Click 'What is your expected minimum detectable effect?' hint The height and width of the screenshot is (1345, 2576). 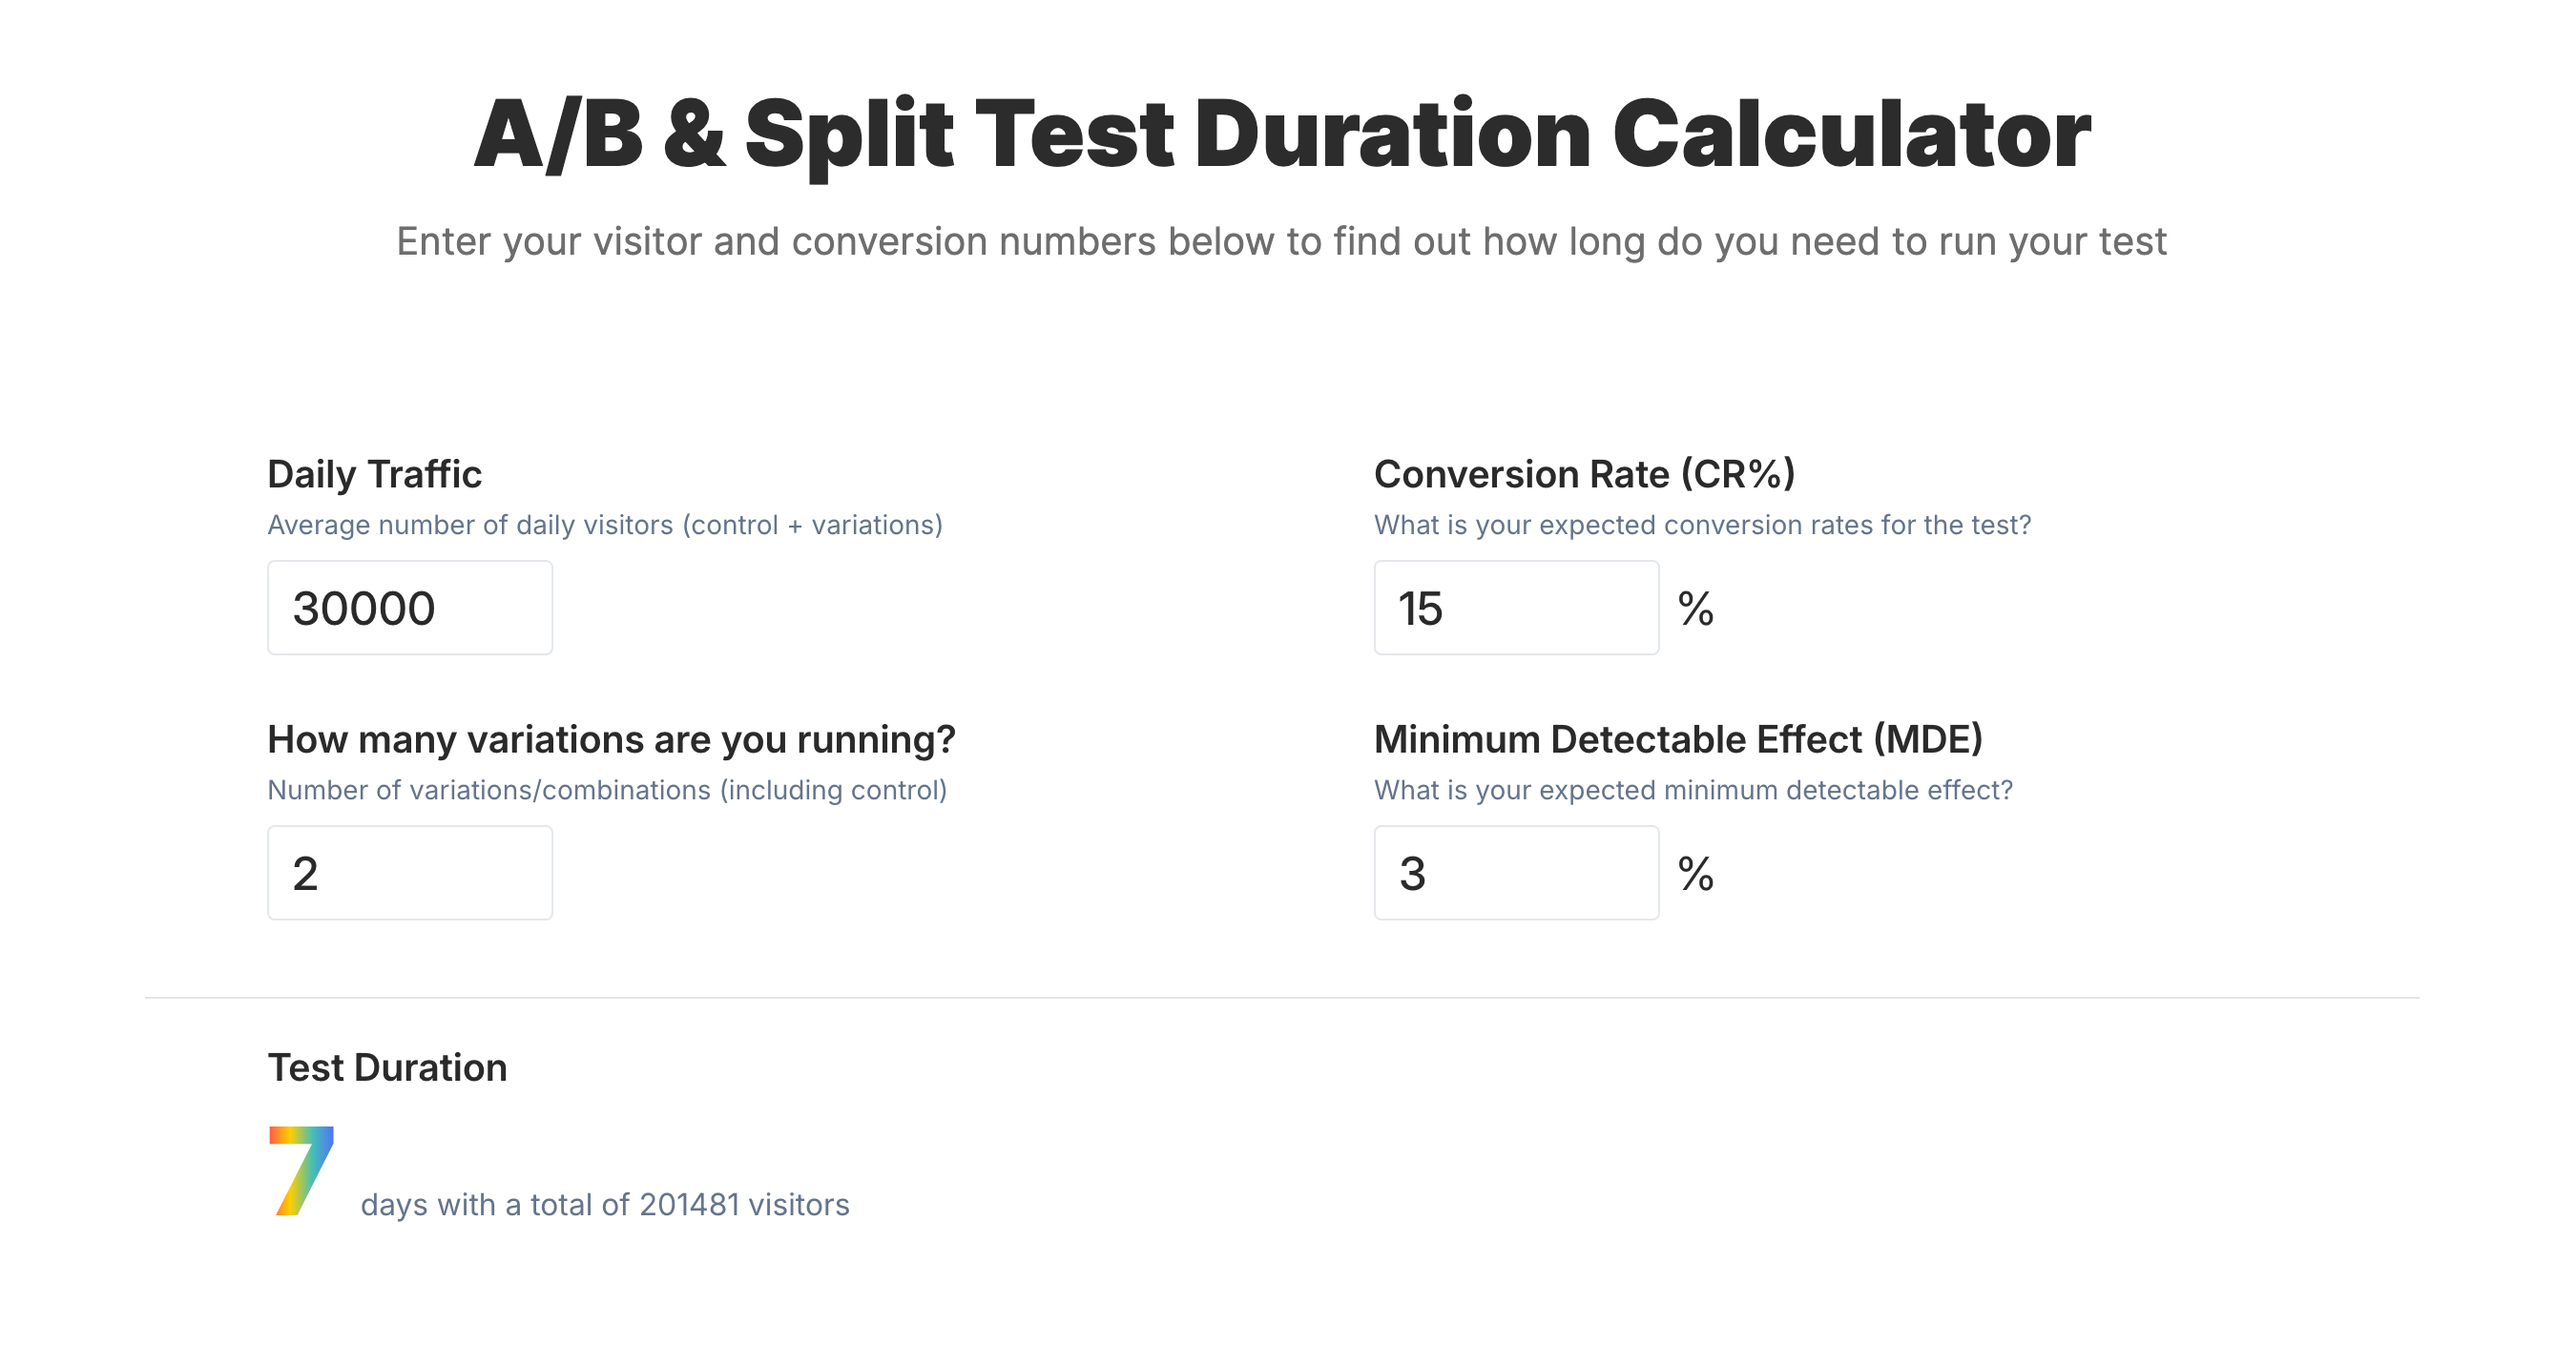[1692, 790]
